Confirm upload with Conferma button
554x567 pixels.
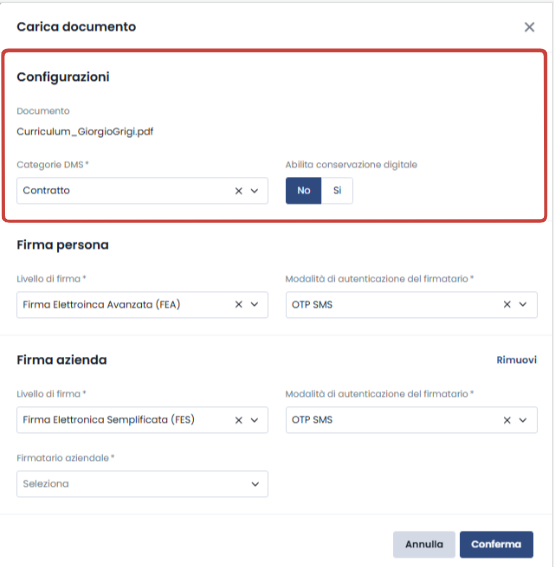click(x=496, y=544)
